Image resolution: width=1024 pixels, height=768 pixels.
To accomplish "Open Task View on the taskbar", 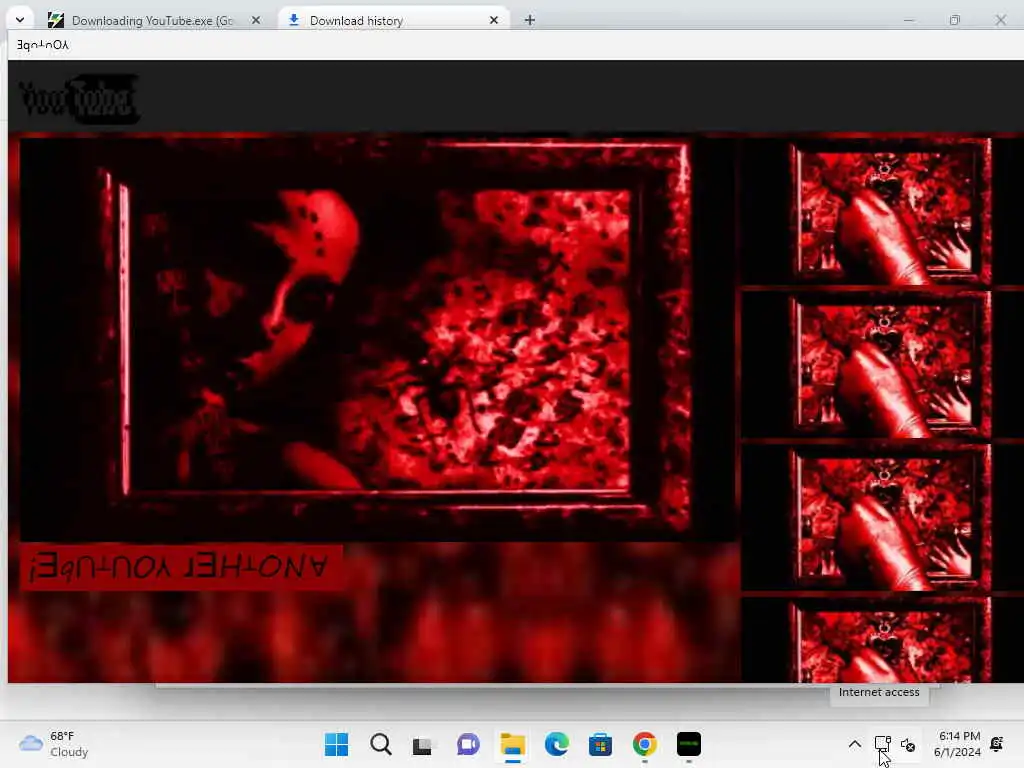I will tap(423, 744).
